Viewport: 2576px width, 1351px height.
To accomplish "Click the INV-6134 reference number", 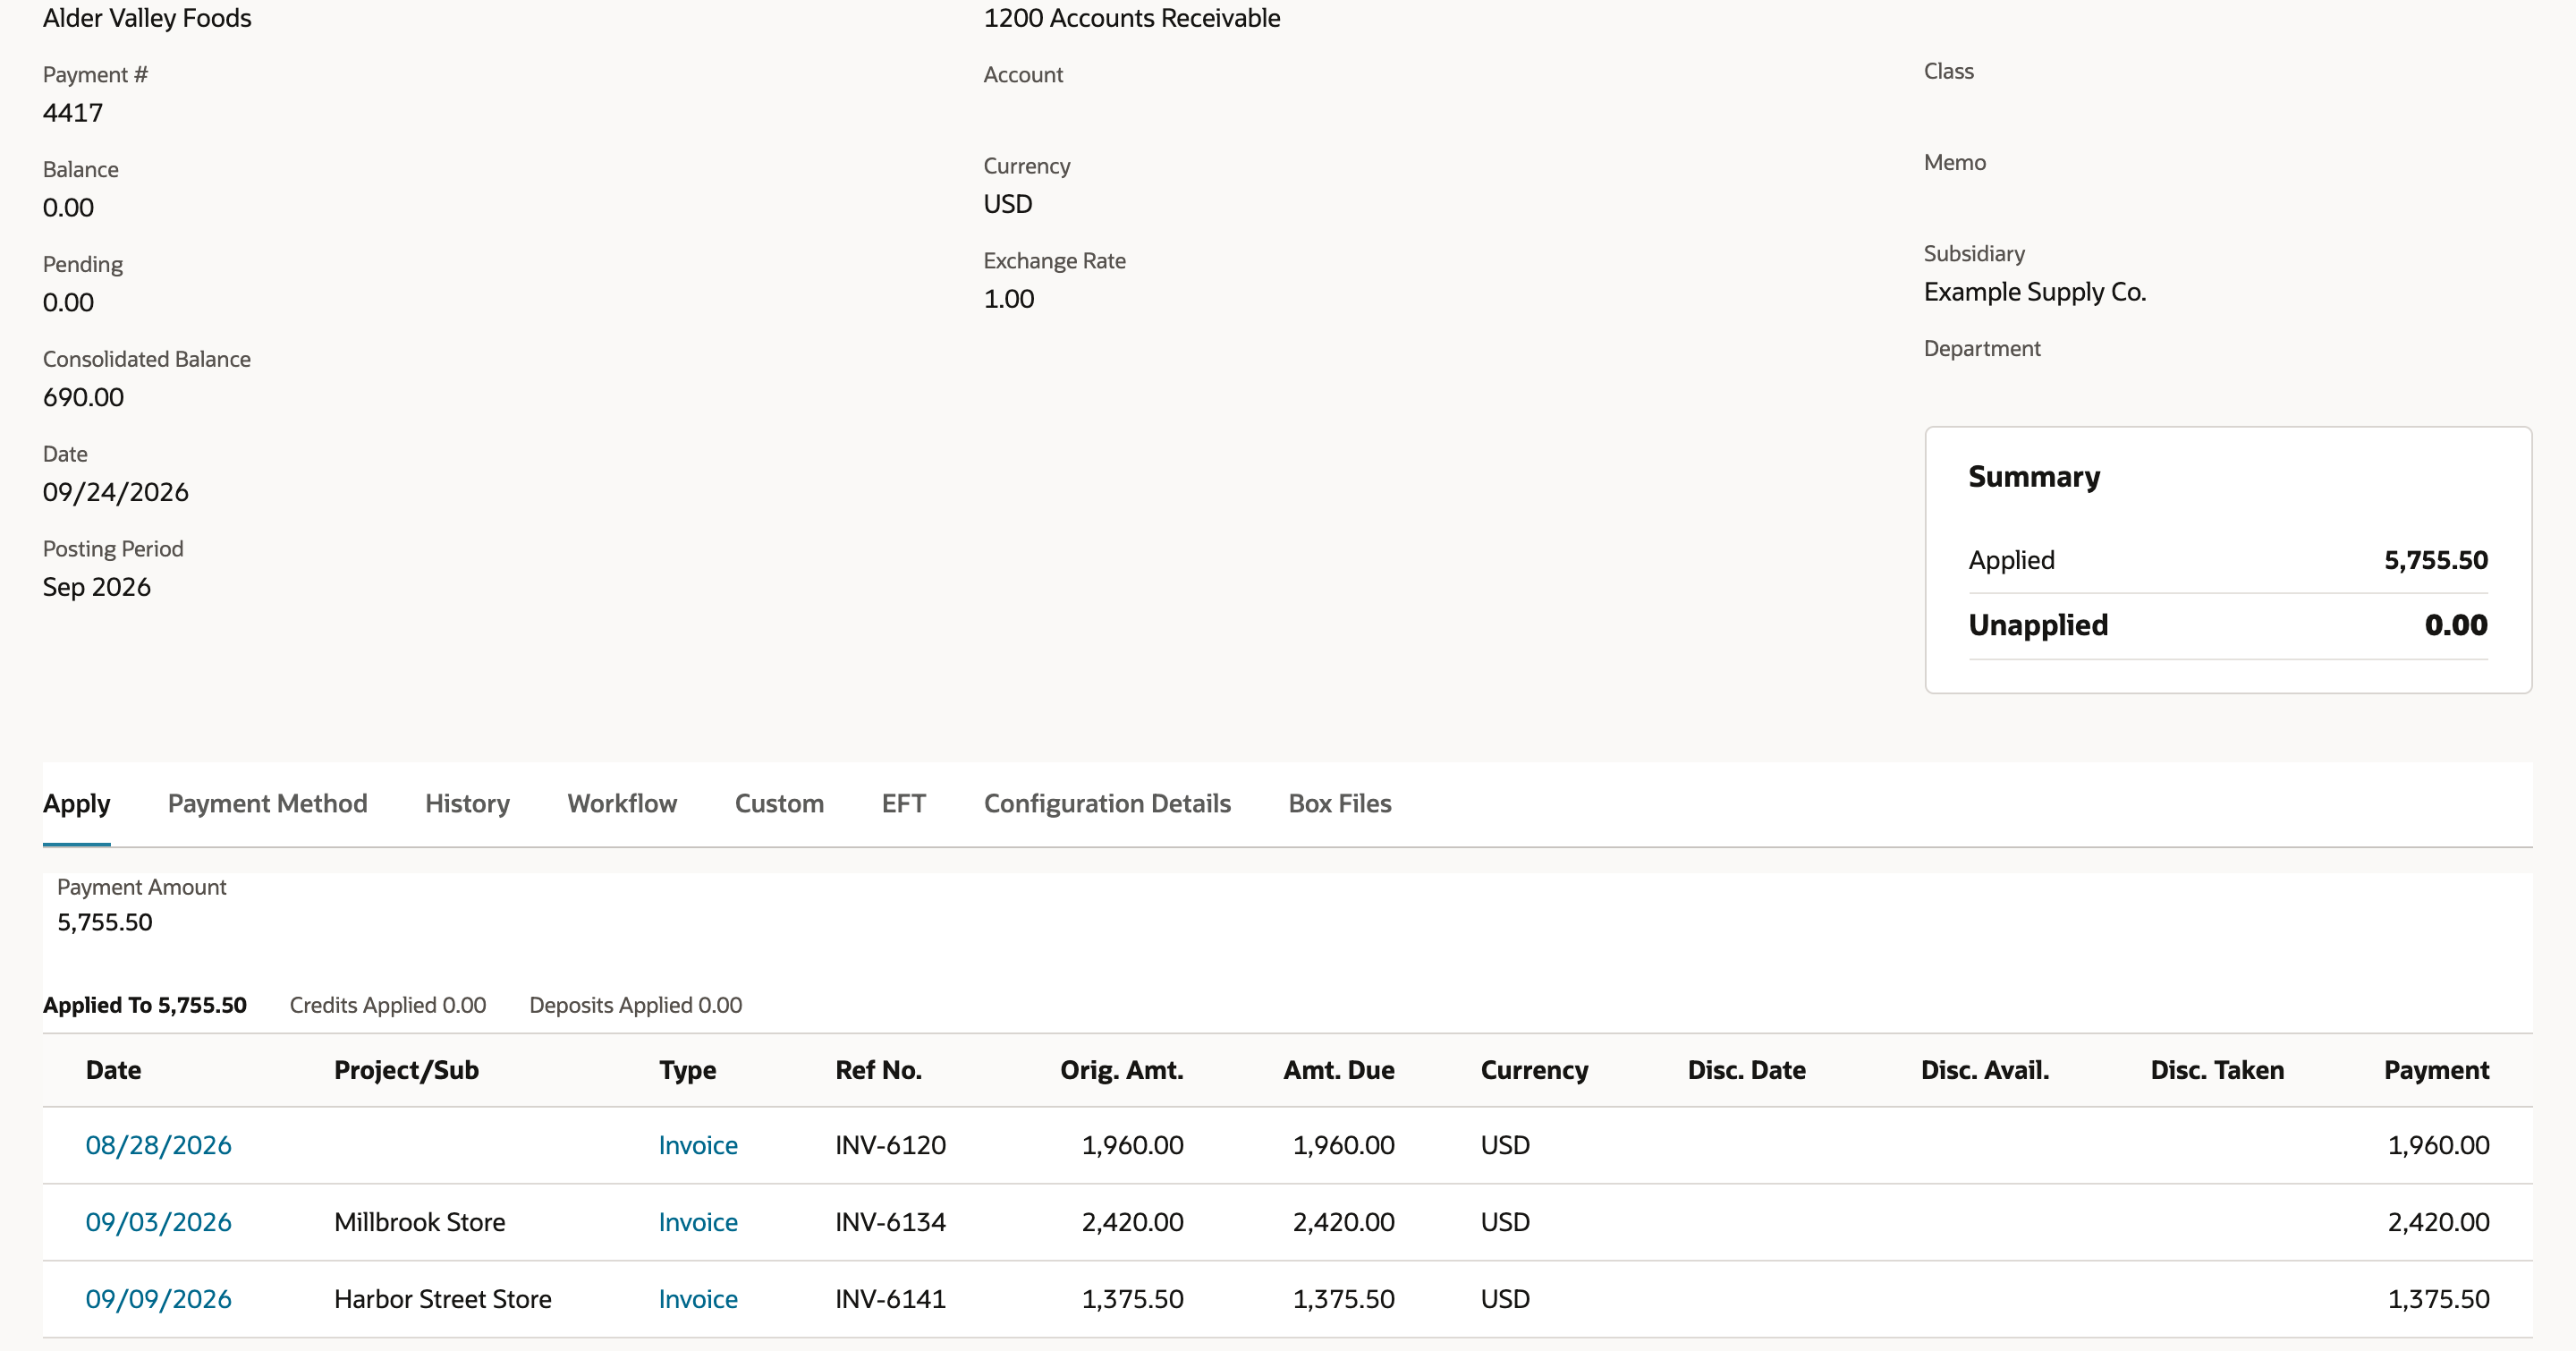I will click(x=890, y=1222).
